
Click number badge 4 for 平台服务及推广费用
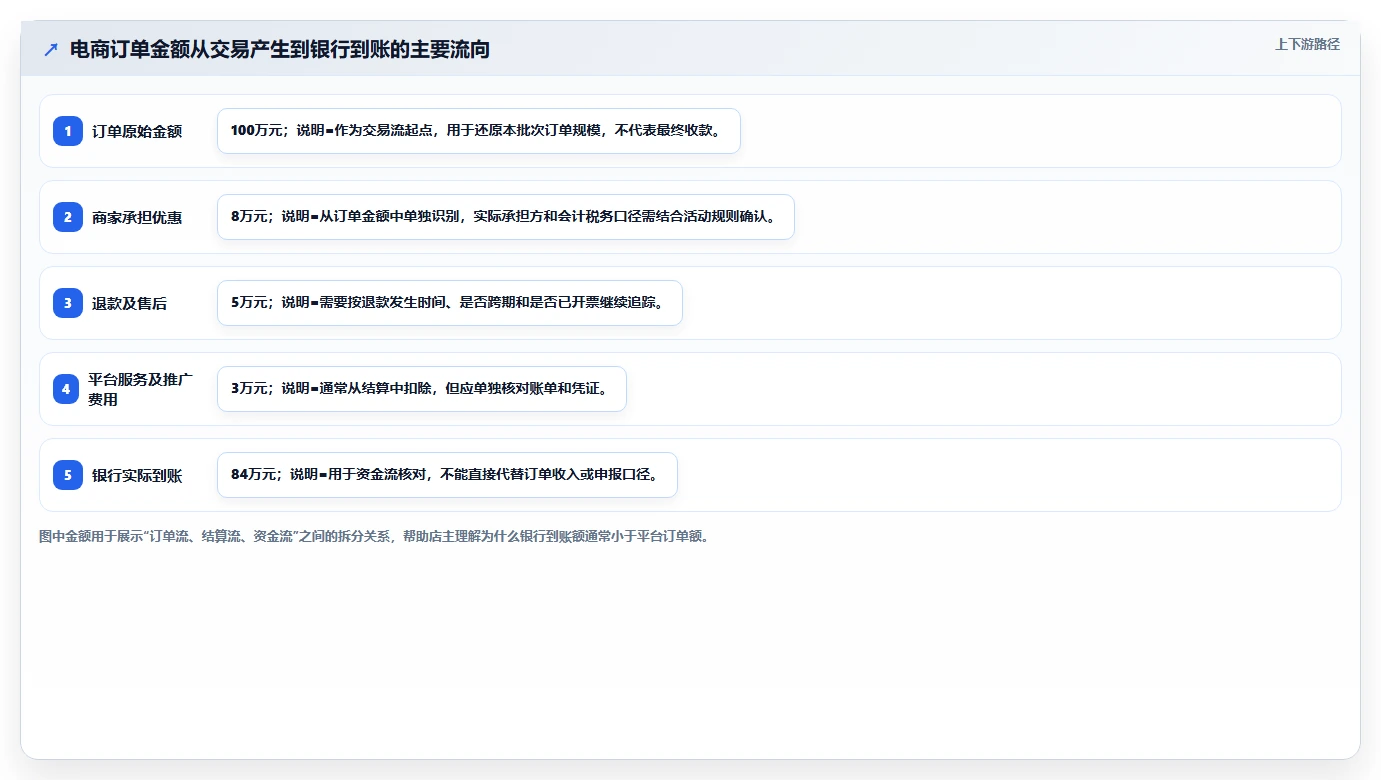[x=66, y=389]
